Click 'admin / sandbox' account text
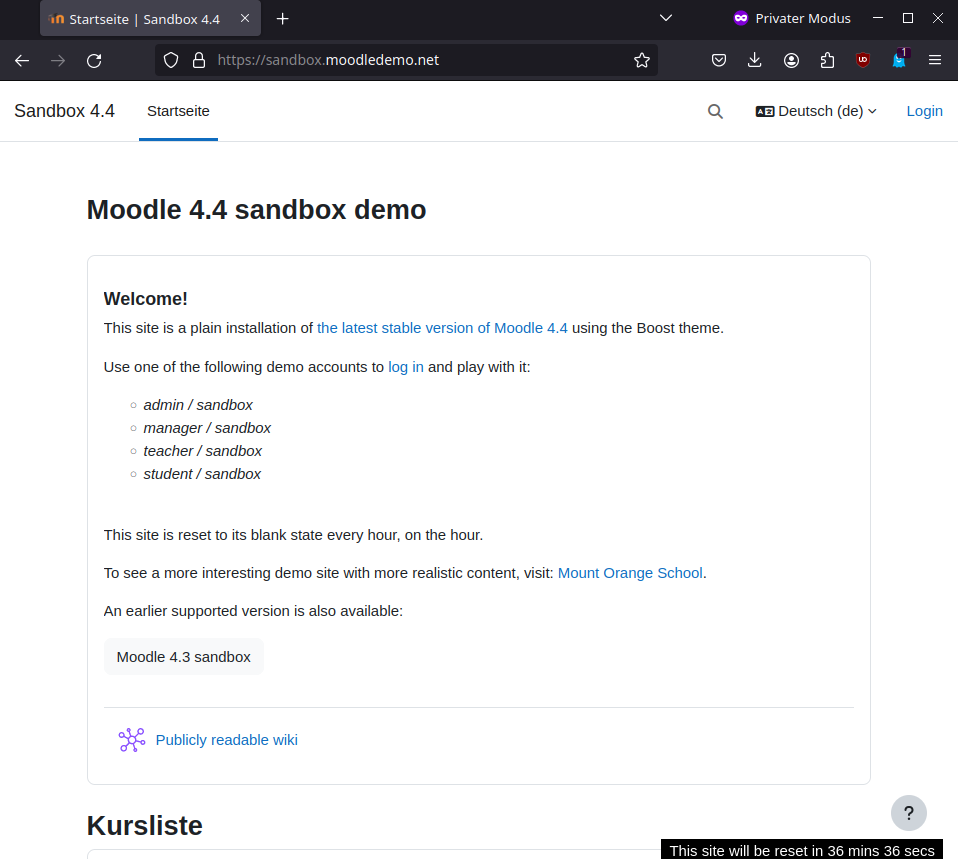The height and width of the screenshot is (859, 958). tap(198, 405)
